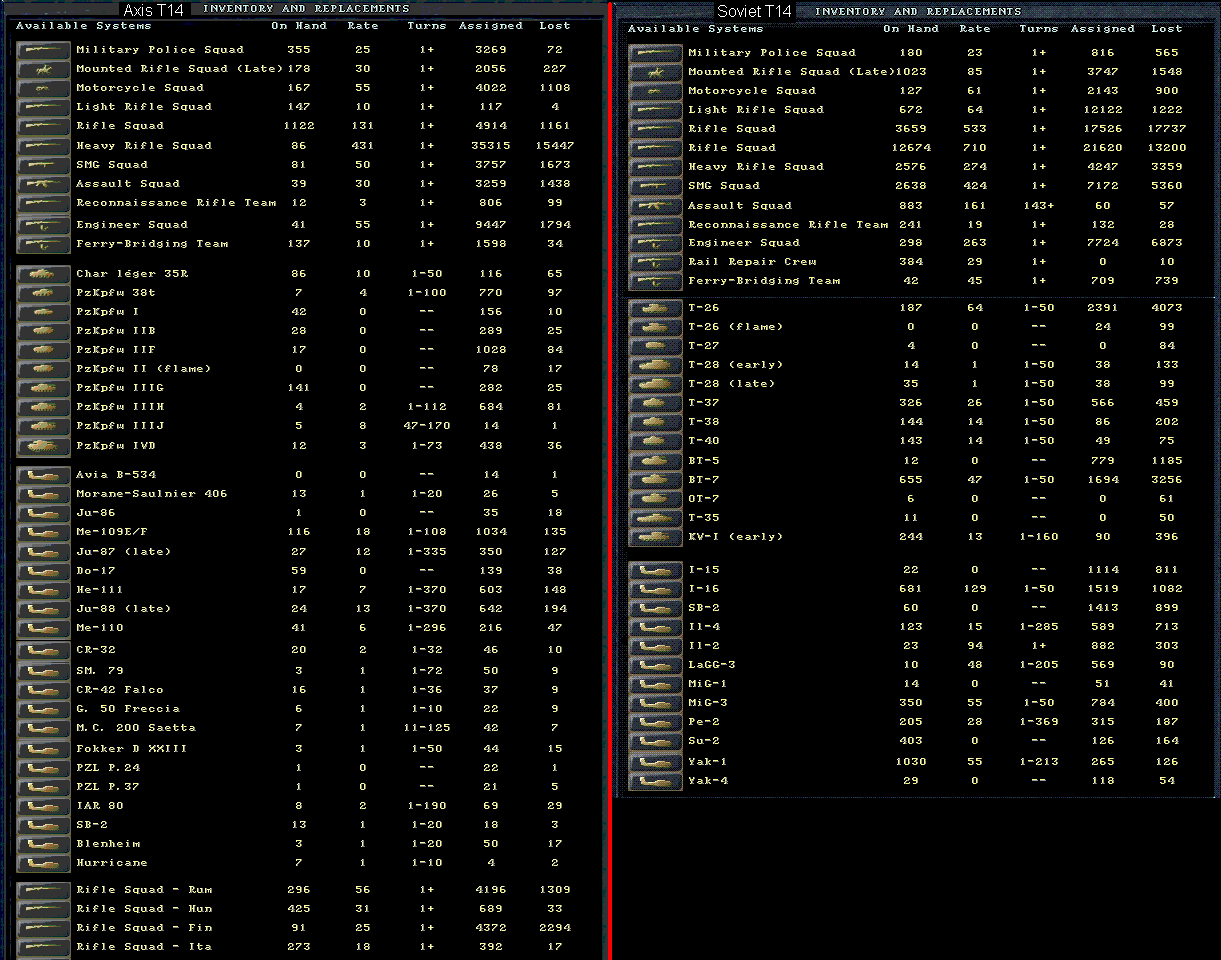
Task: Click 'Reconnaissance Rifle Team' in Axis panel
Action: point(176,203)
